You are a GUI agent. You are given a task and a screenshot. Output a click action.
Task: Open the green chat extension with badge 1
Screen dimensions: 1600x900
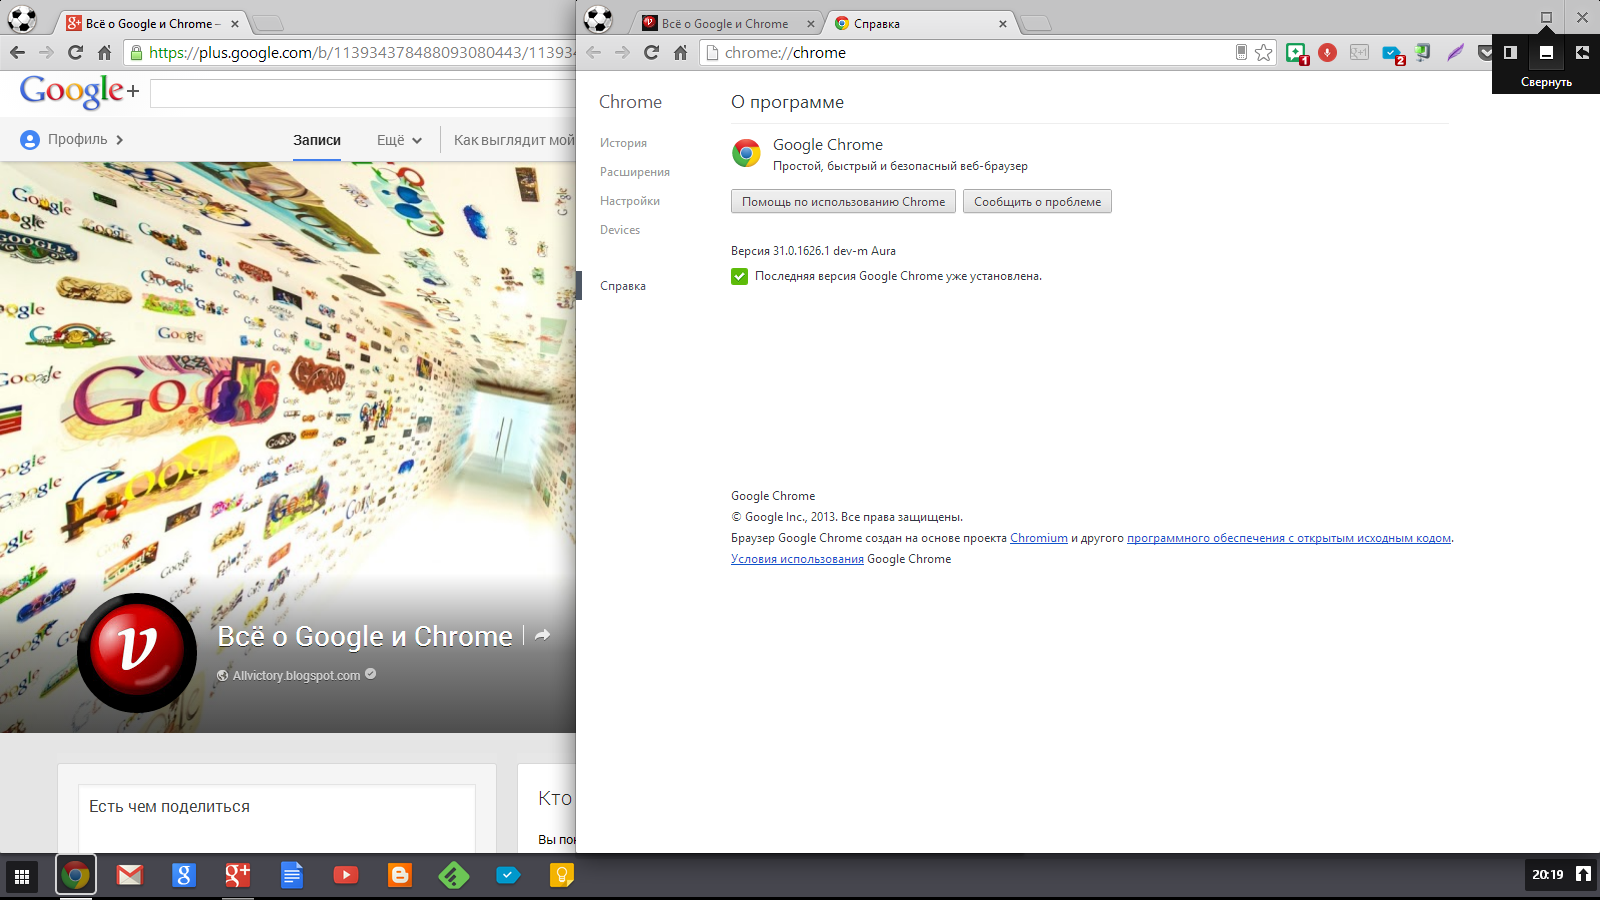pyautogui.click(x=1297, y=53)
